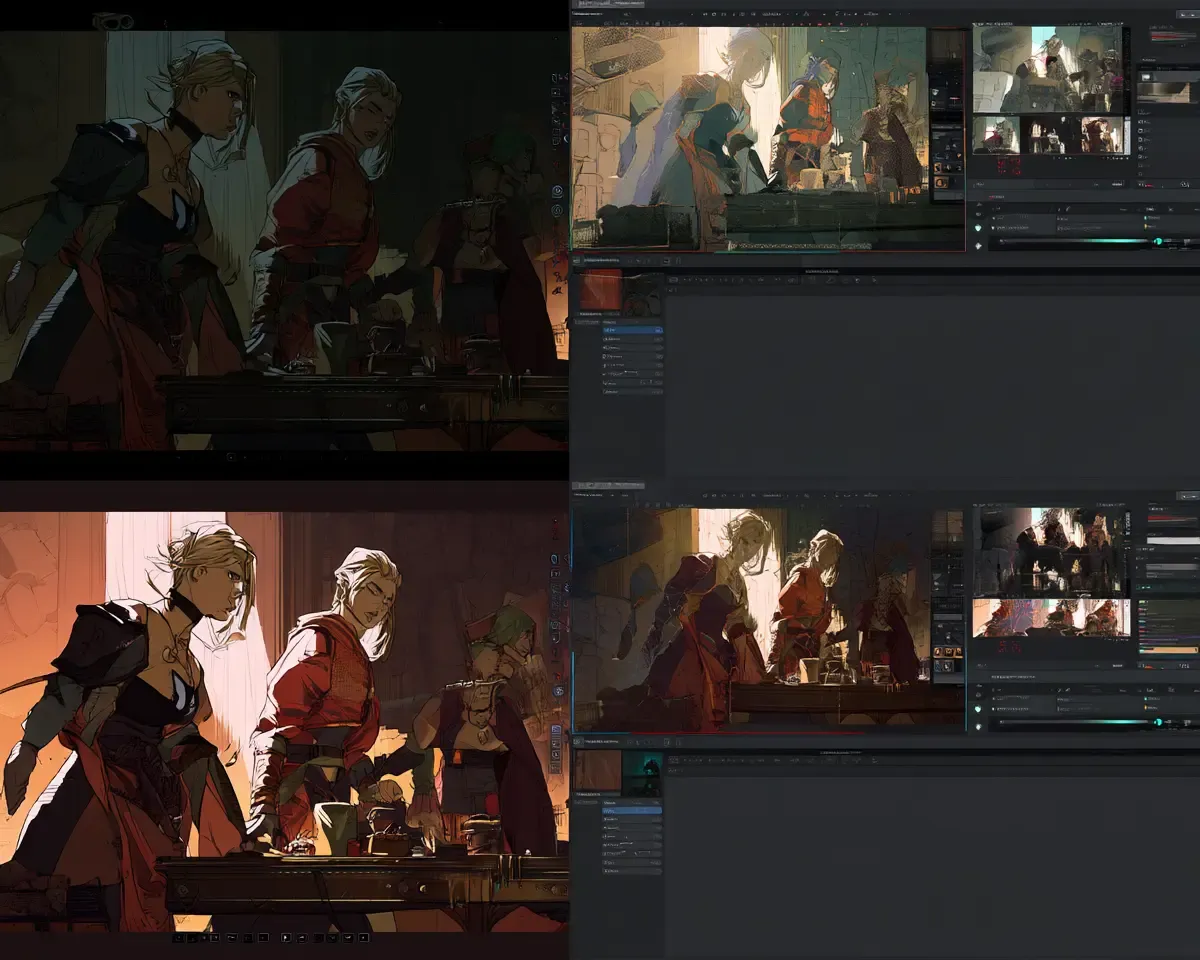Select the blue highlighted list row in upper editor
Screen dimensions: 1200x960
coord(631,329)
